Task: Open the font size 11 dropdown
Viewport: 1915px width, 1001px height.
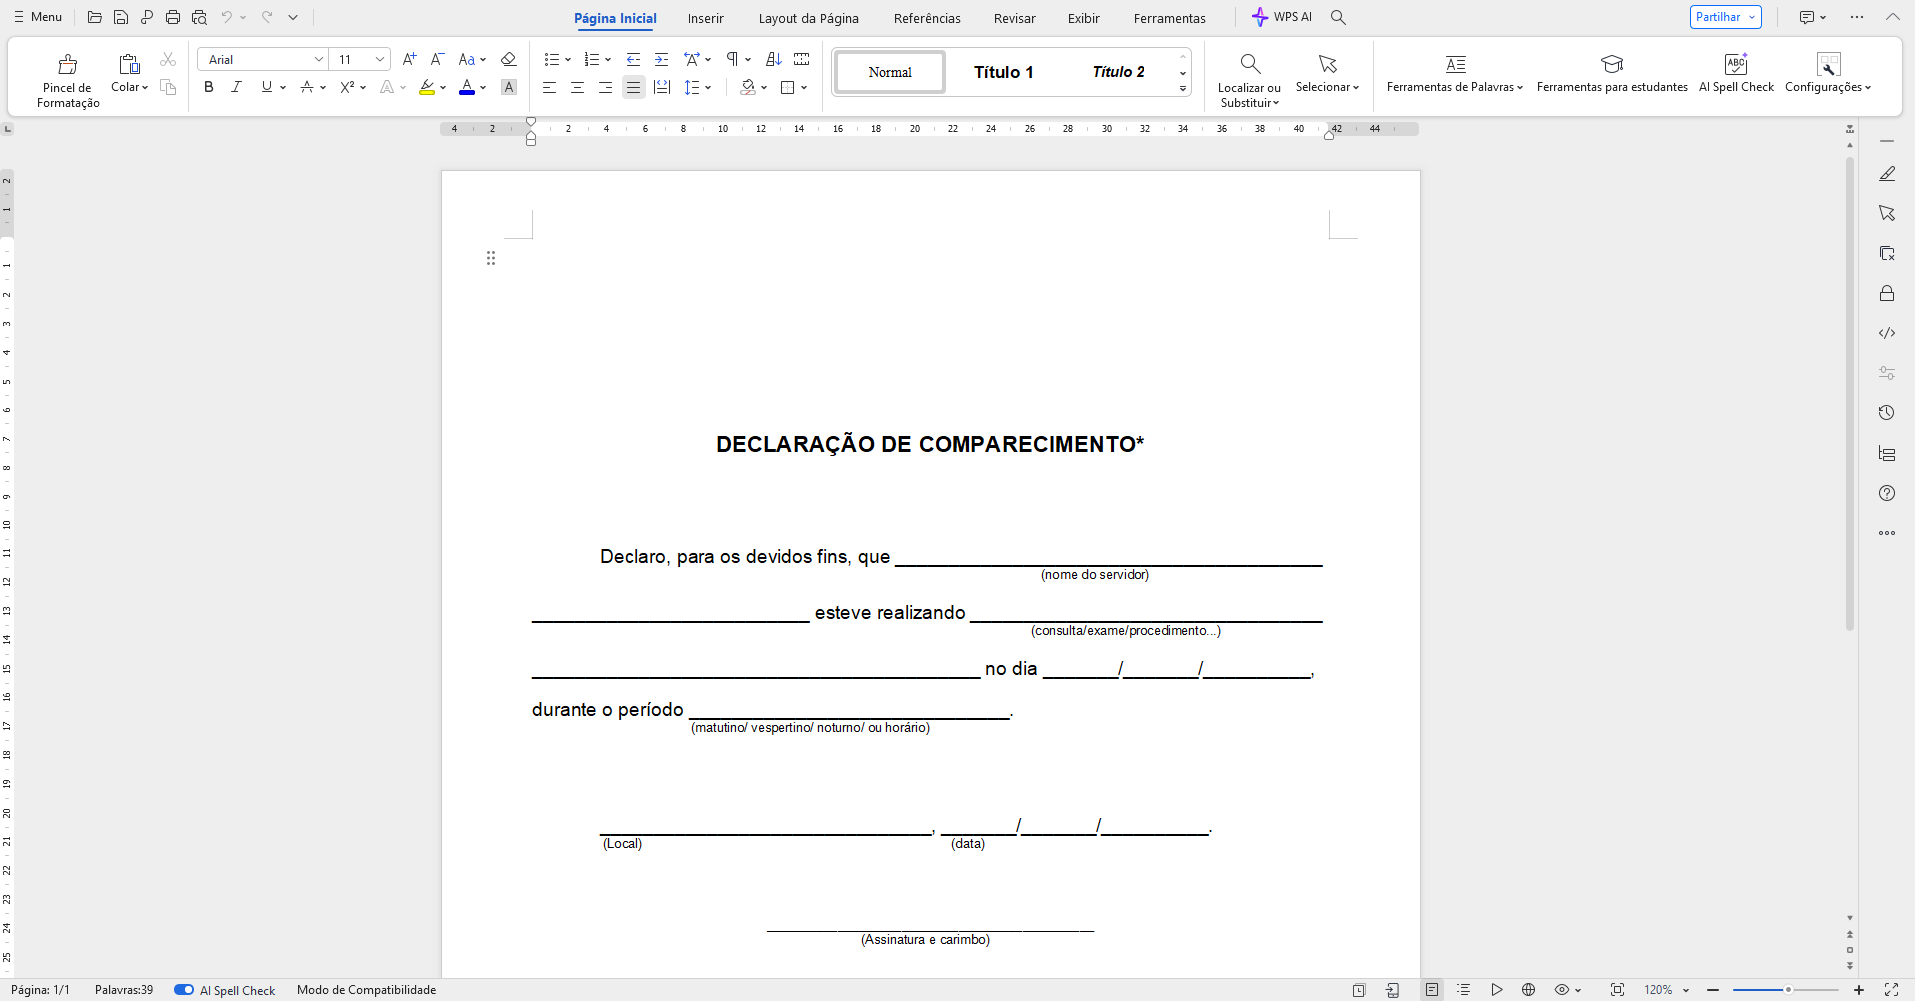Action: [380, 60]
